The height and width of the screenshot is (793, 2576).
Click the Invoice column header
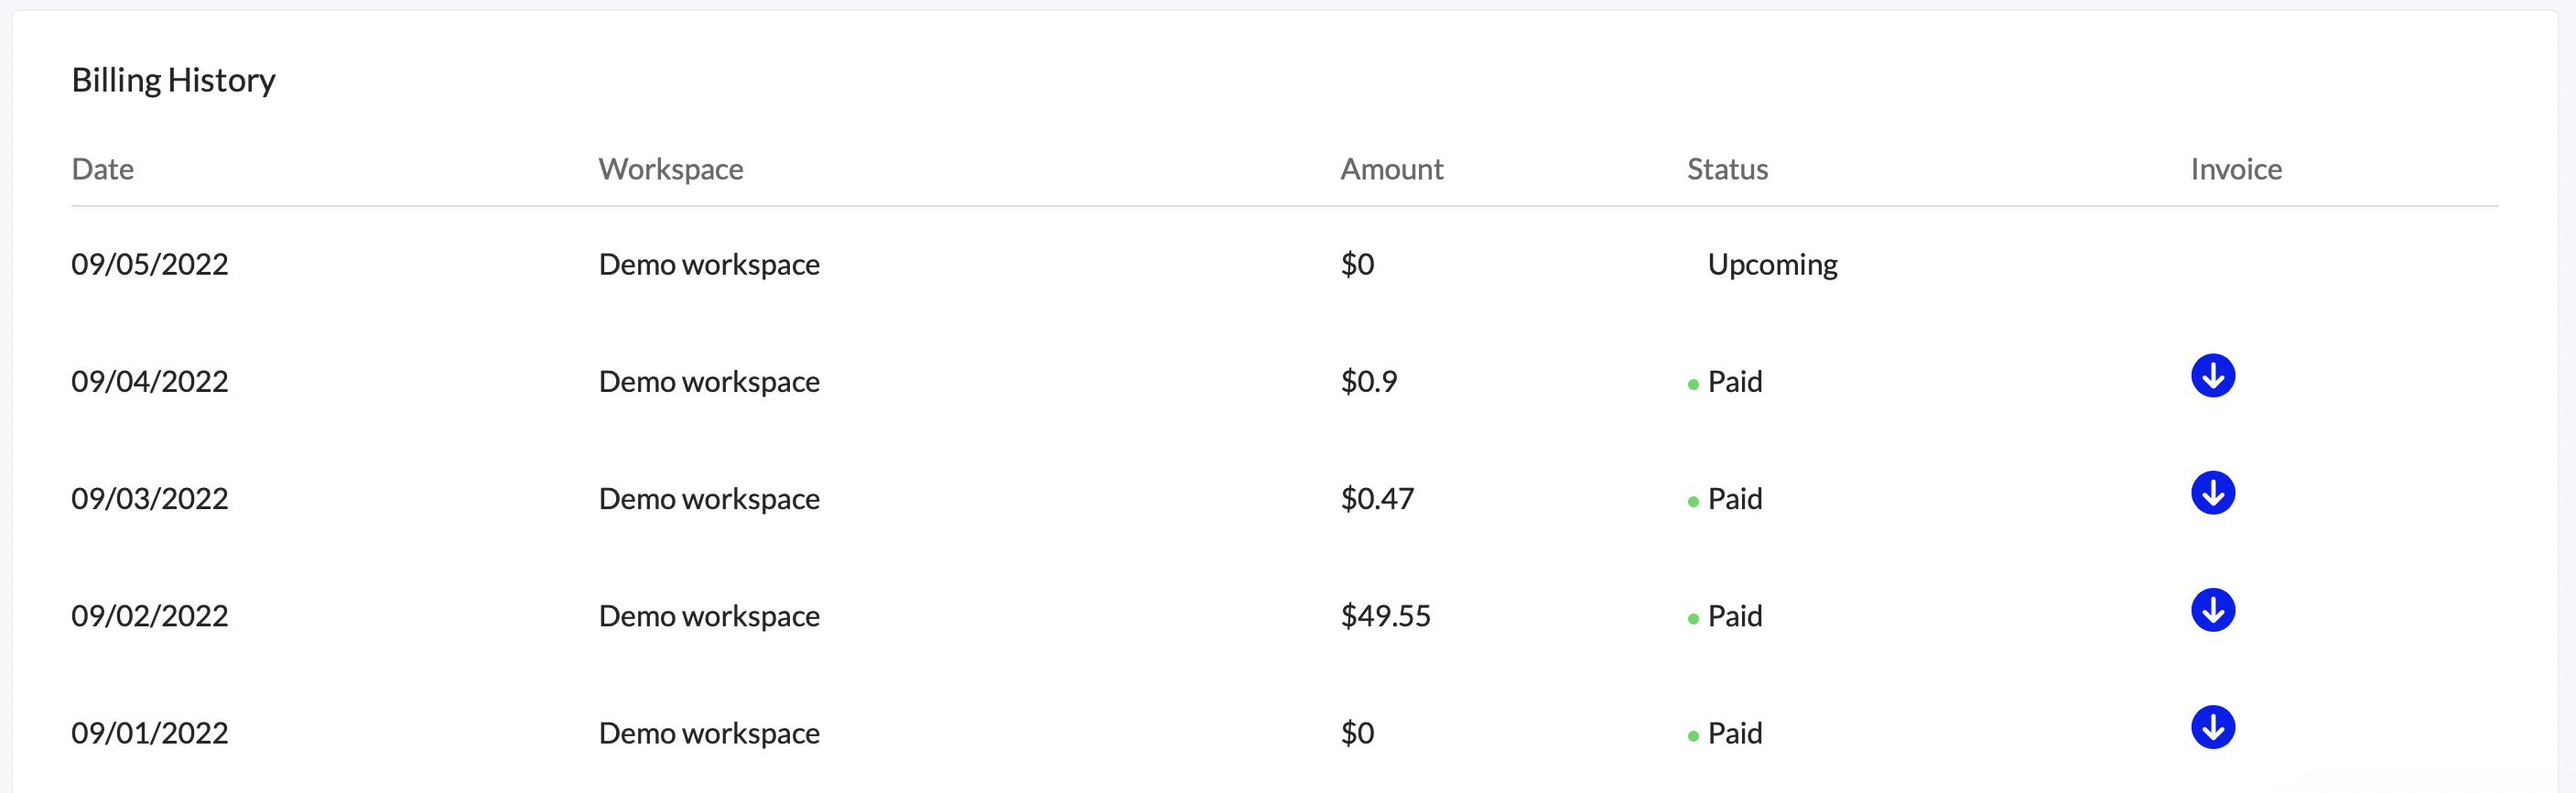2235,169
